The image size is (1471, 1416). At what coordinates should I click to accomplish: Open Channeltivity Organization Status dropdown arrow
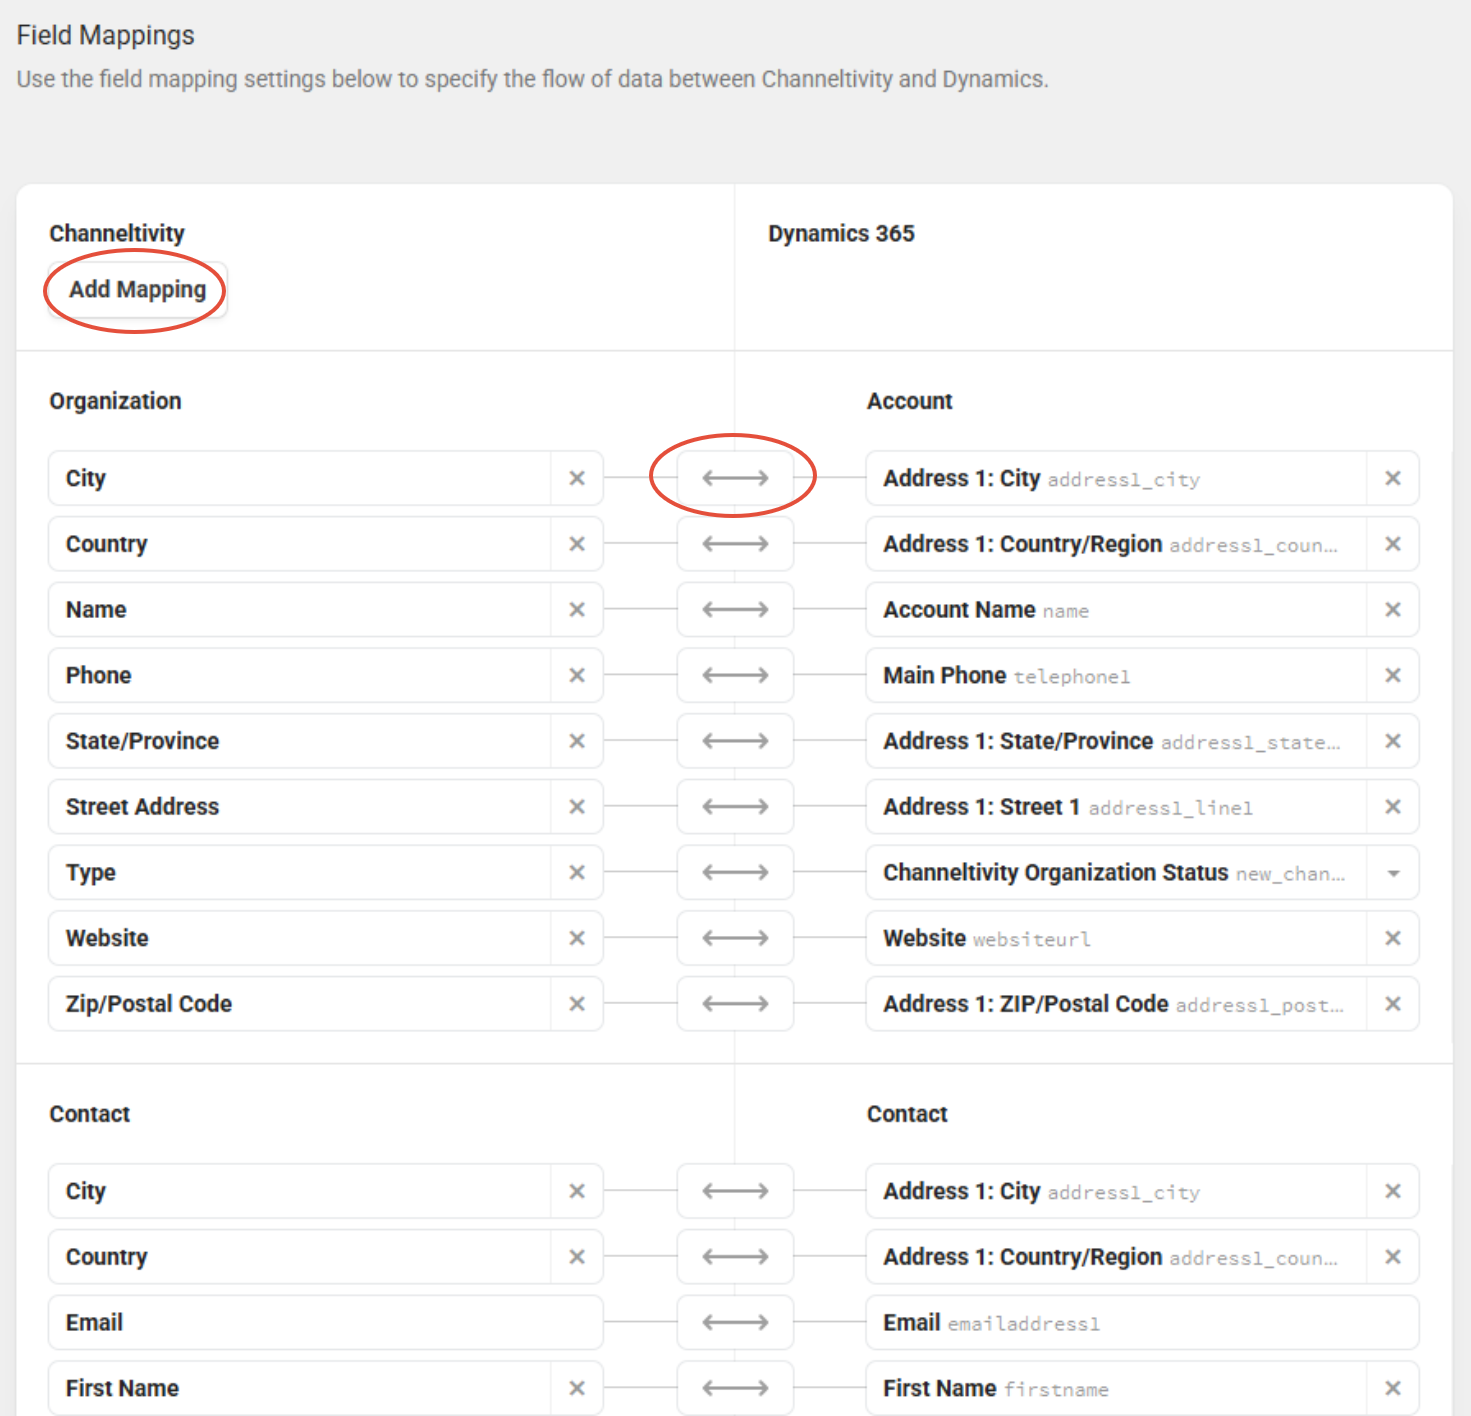coord(1393,873)
